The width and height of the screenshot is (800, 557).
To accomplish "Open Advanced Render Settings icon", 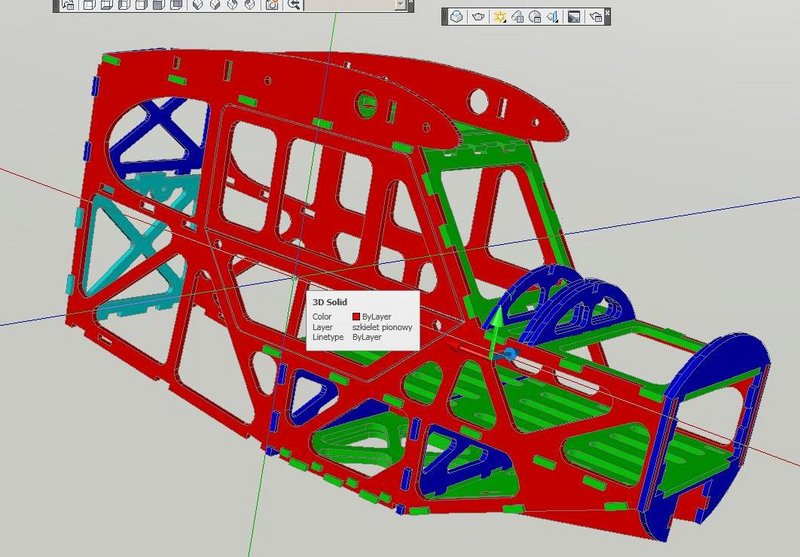I will [595, 17].
